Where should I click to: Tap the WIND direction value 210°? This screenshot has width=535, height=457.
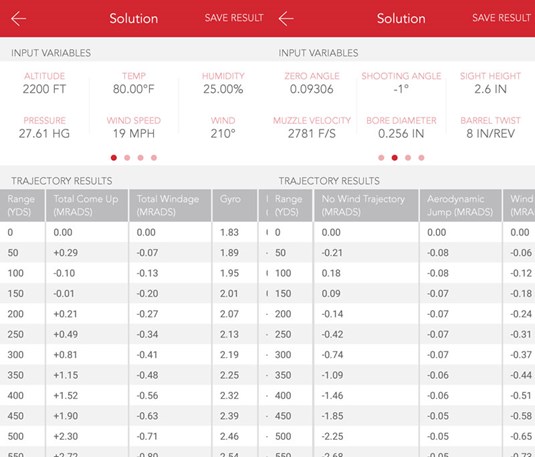[x=223, y=134]
